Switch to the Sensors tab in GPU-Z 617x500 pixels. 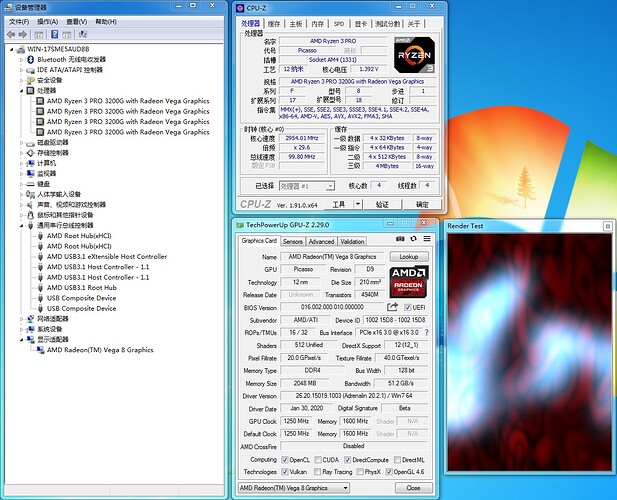coord(292,242)
